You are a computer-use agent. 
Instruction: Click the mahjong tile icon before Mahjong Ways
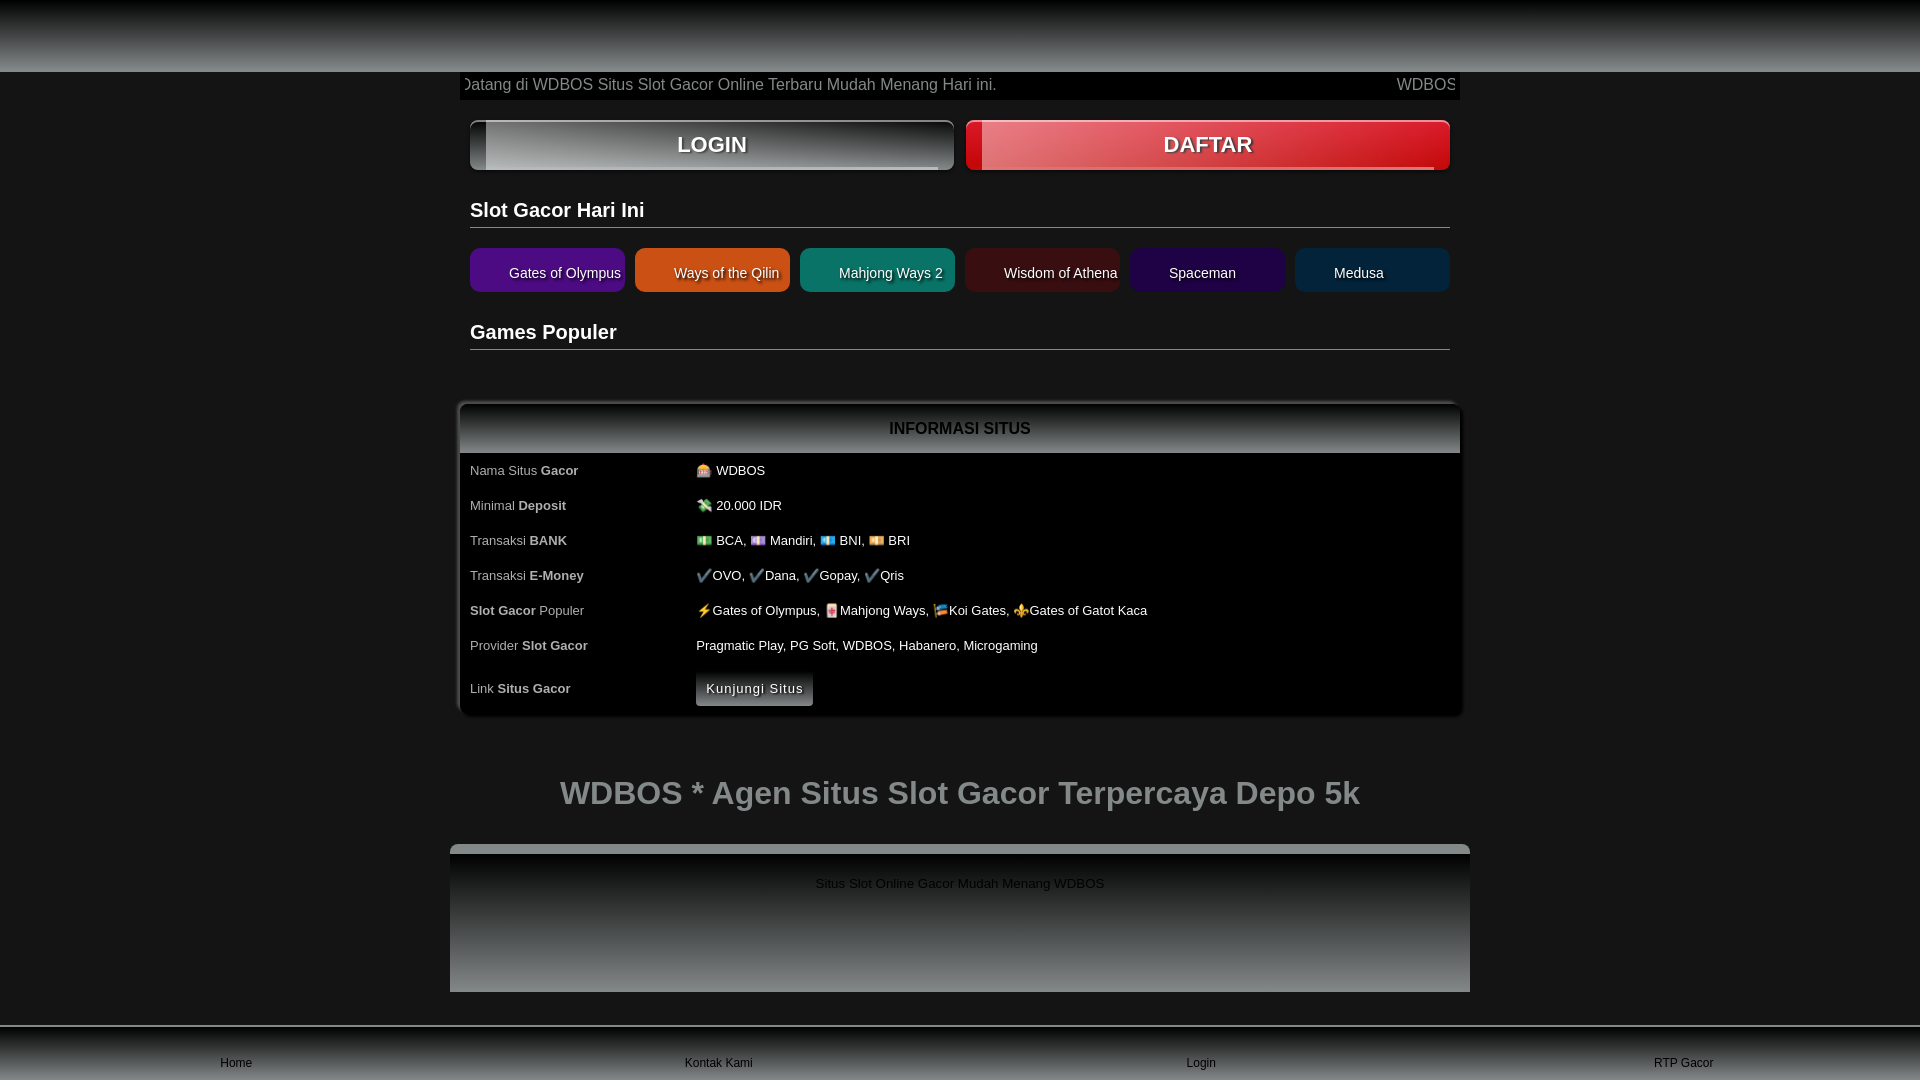(832, 611)
